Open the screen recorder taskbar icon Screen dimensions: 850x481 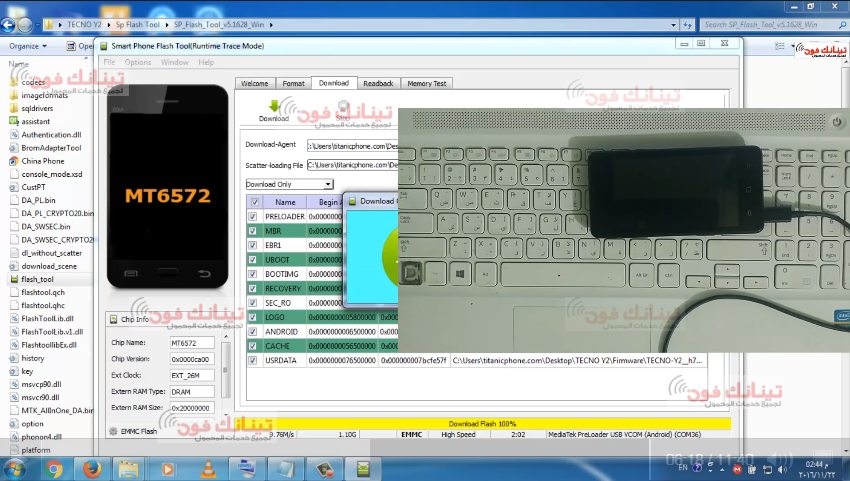[x=325, y=469]
